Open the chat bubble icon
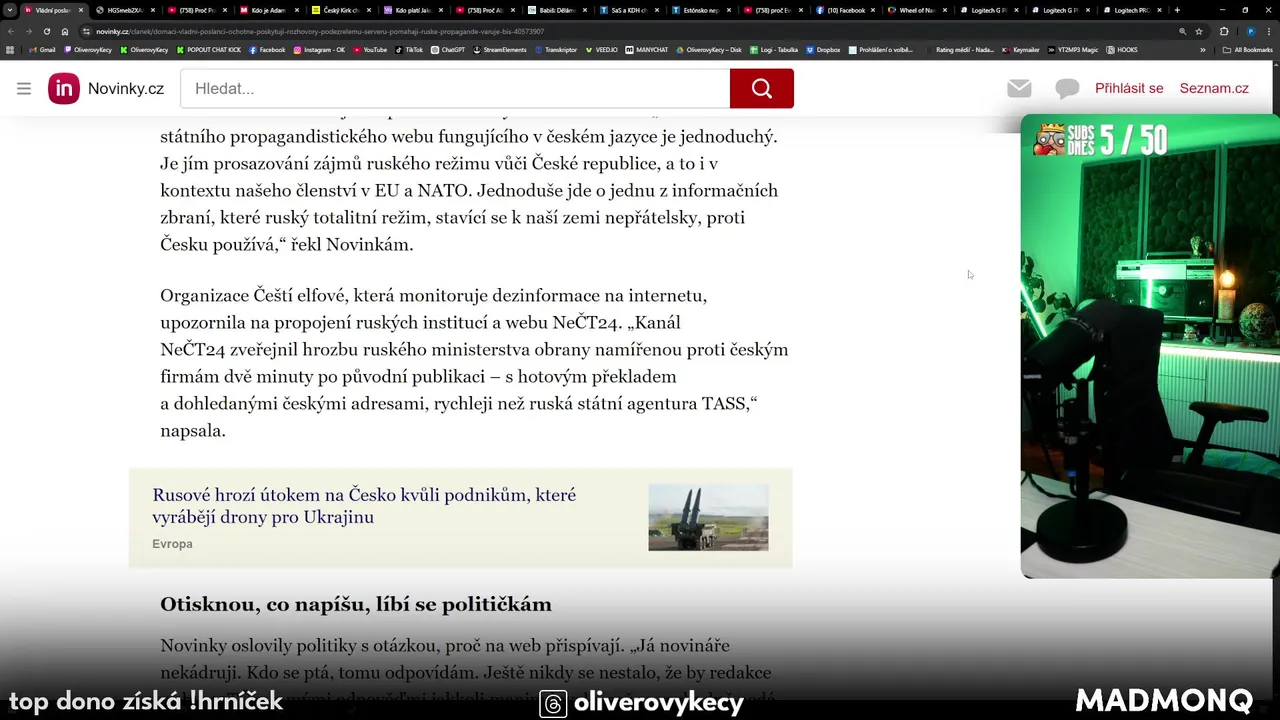Image resolution: width=1280 pixels, height=720 pixels. tap(1067, 88)
